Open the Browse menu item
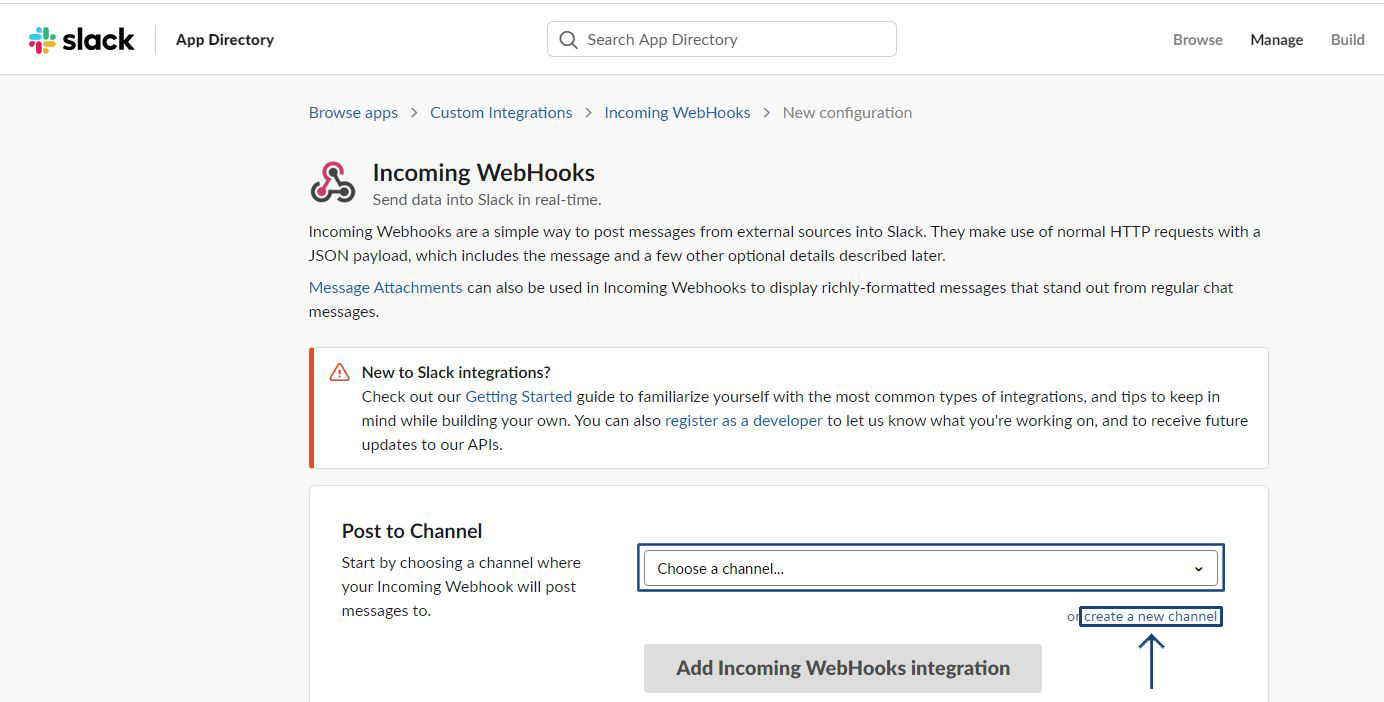This screenshot has height=702, width=1384. [x=1198, y=40]
